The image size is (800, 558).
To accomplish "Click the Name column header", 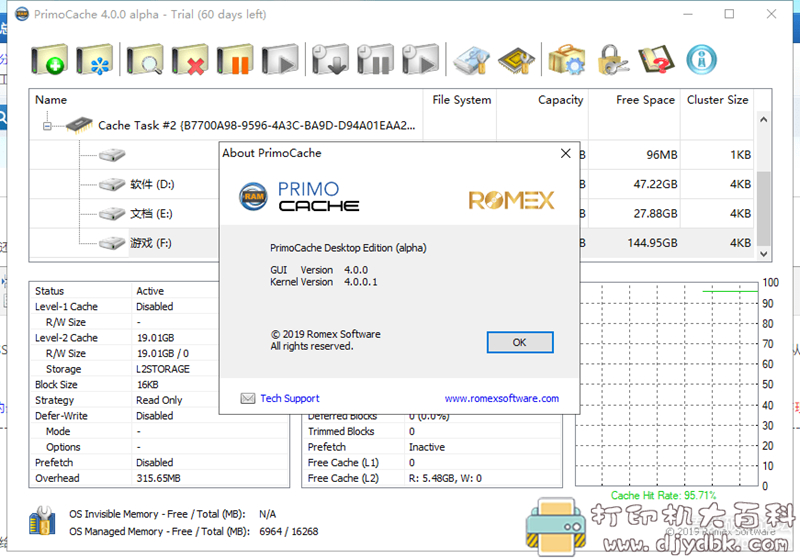I will coord(226,100).
